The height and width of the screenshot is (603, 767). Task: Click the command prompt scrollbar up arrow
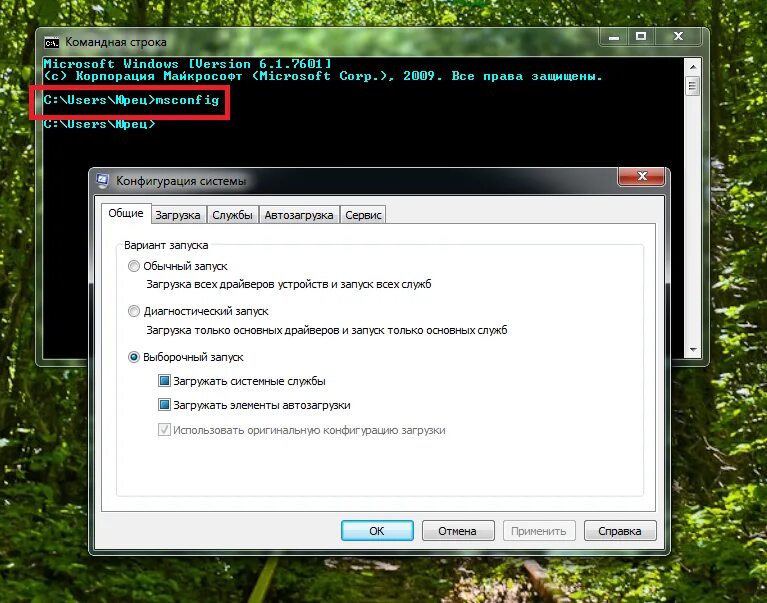tap(693, 66)
